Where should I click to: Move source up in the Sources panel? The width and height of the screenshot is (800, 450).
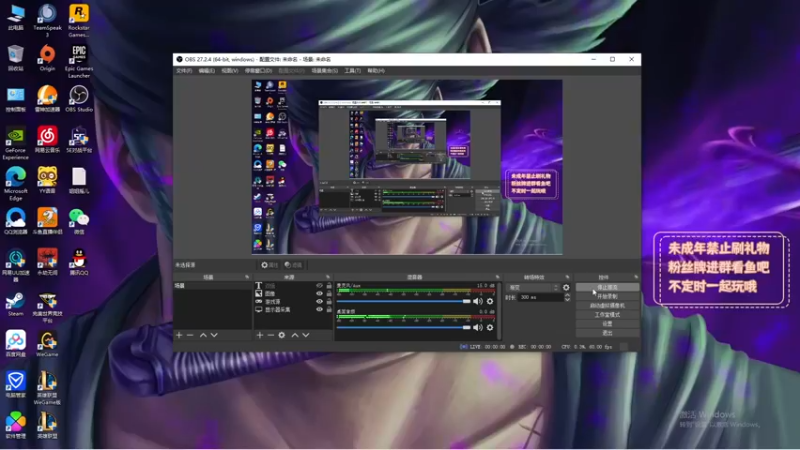tap(294, 335)
